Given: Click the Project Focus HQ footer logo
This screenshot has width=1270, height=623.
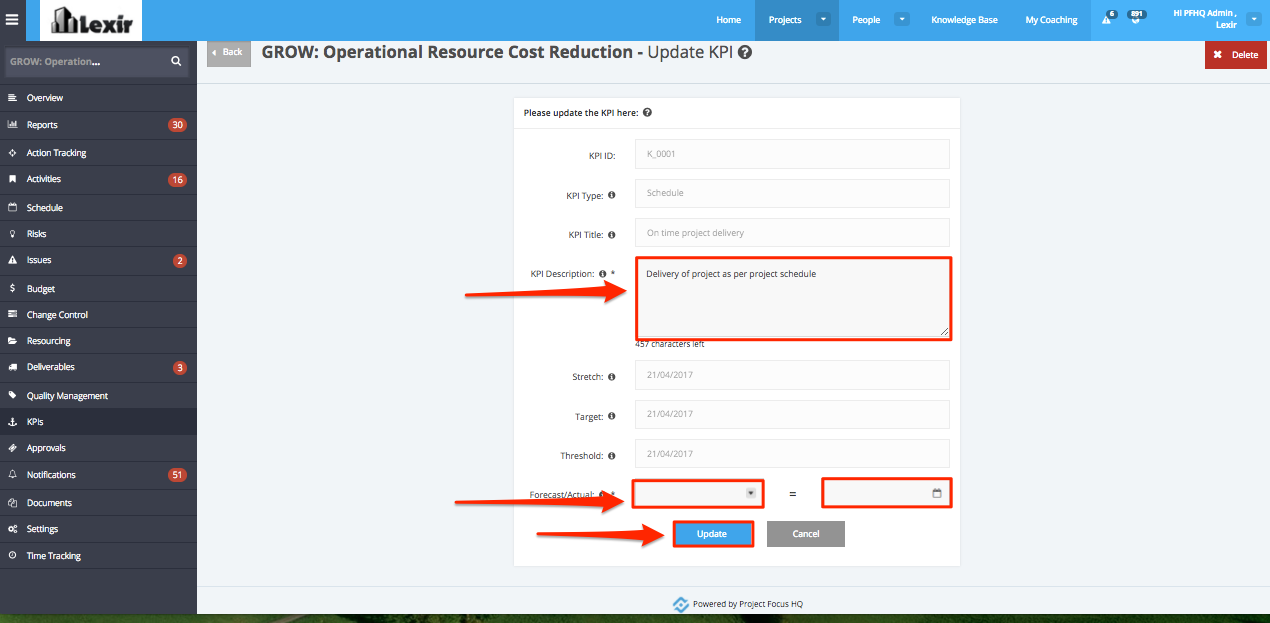Looking at the screenshot, I should pos(680,604).
